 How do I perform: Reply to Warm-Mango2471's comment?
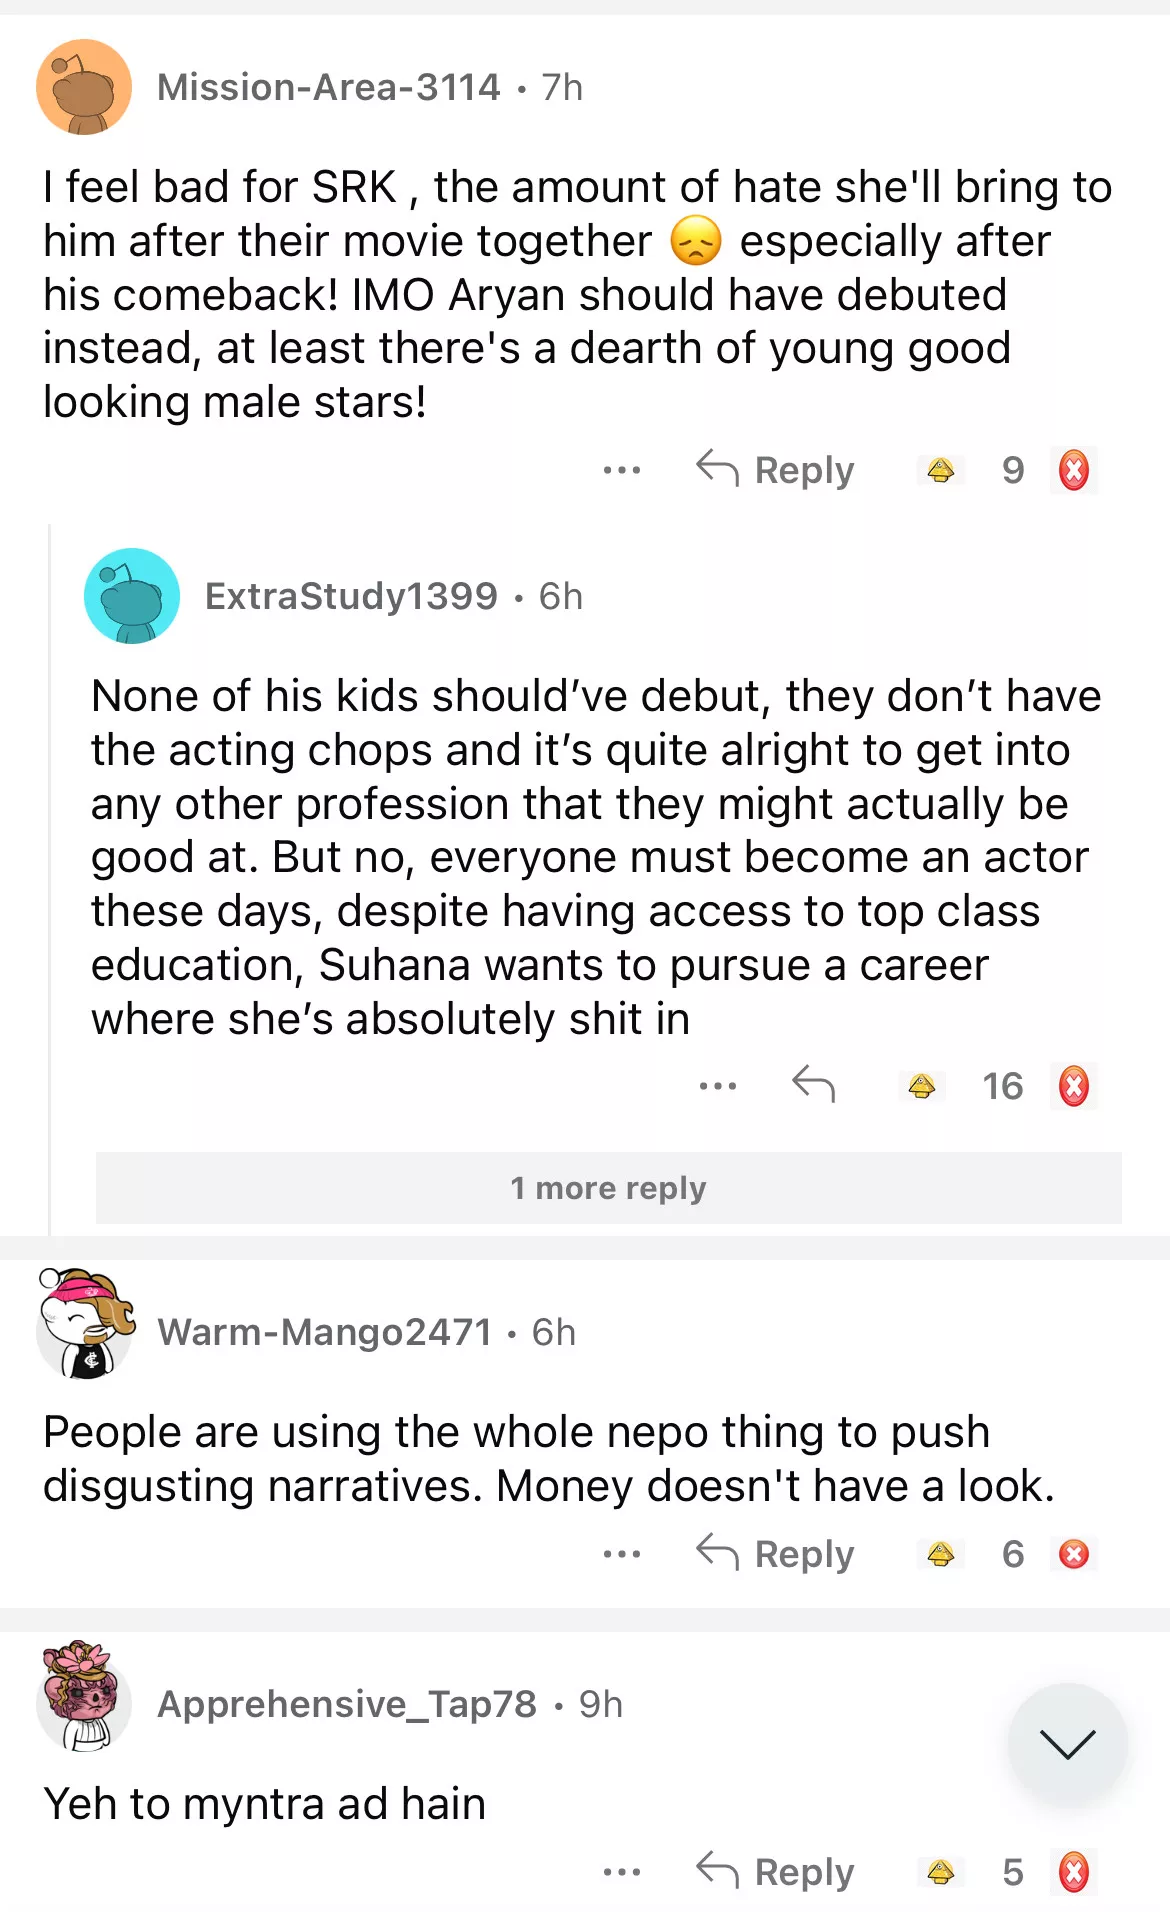tap(776, 1554)
